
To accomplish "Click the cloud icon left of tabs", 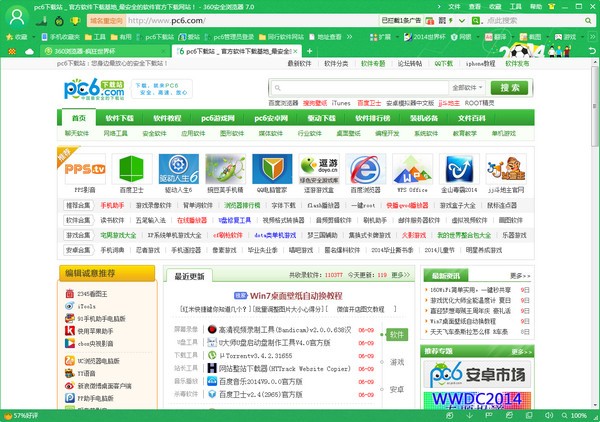I will point(29,51).
